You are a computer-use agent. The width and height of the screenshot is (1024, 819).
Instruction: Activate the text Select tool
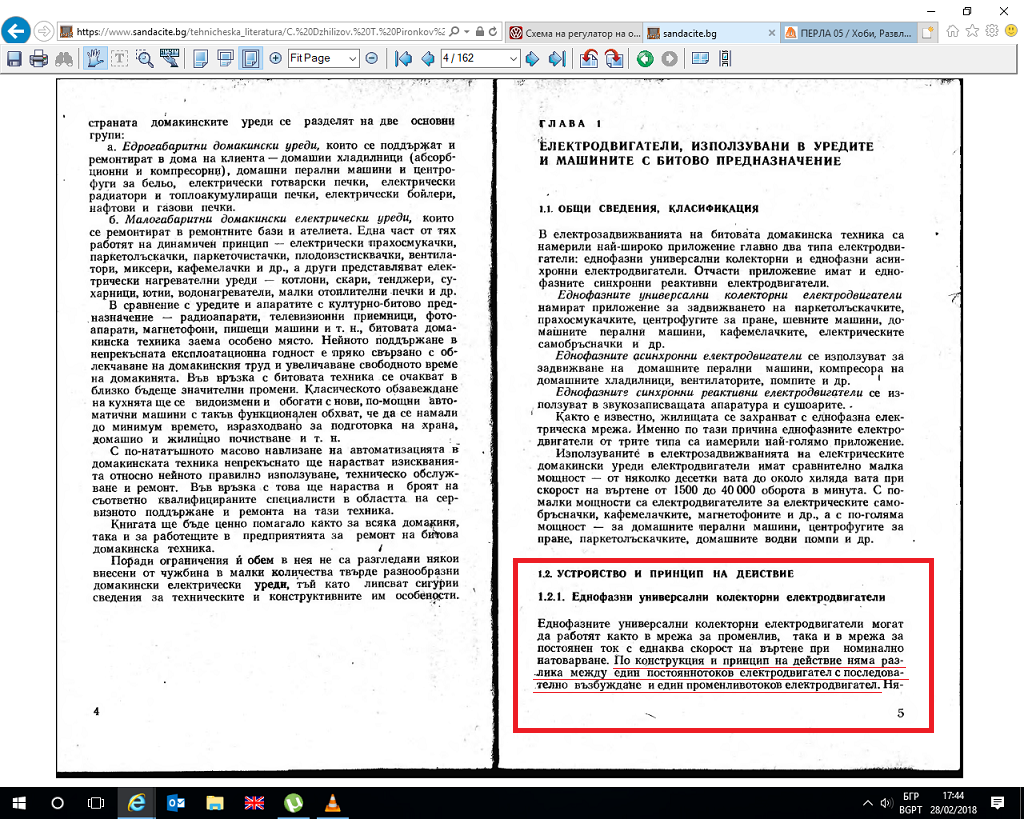click(120, 59)
